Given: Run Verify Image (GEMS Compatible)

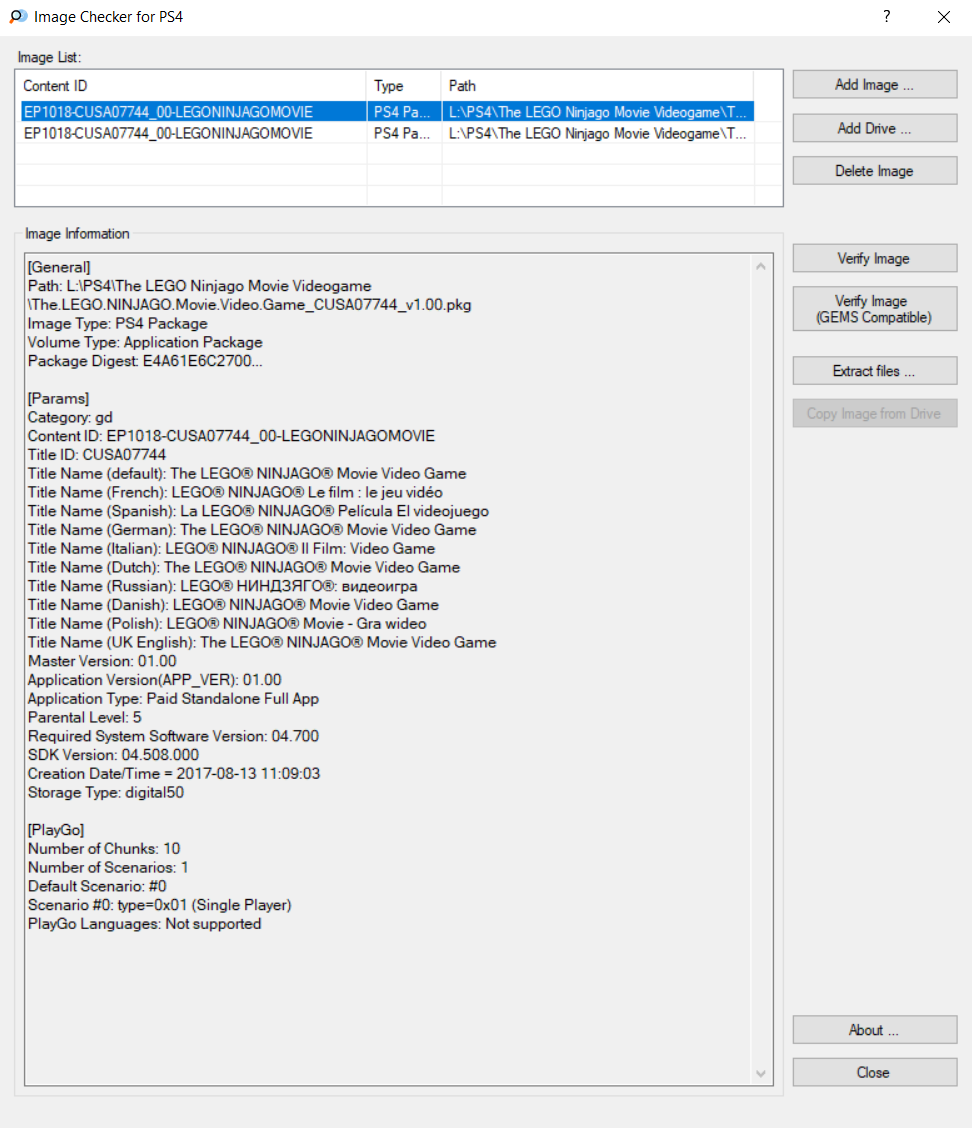Looking at the screenshot, I should point(874,309).
